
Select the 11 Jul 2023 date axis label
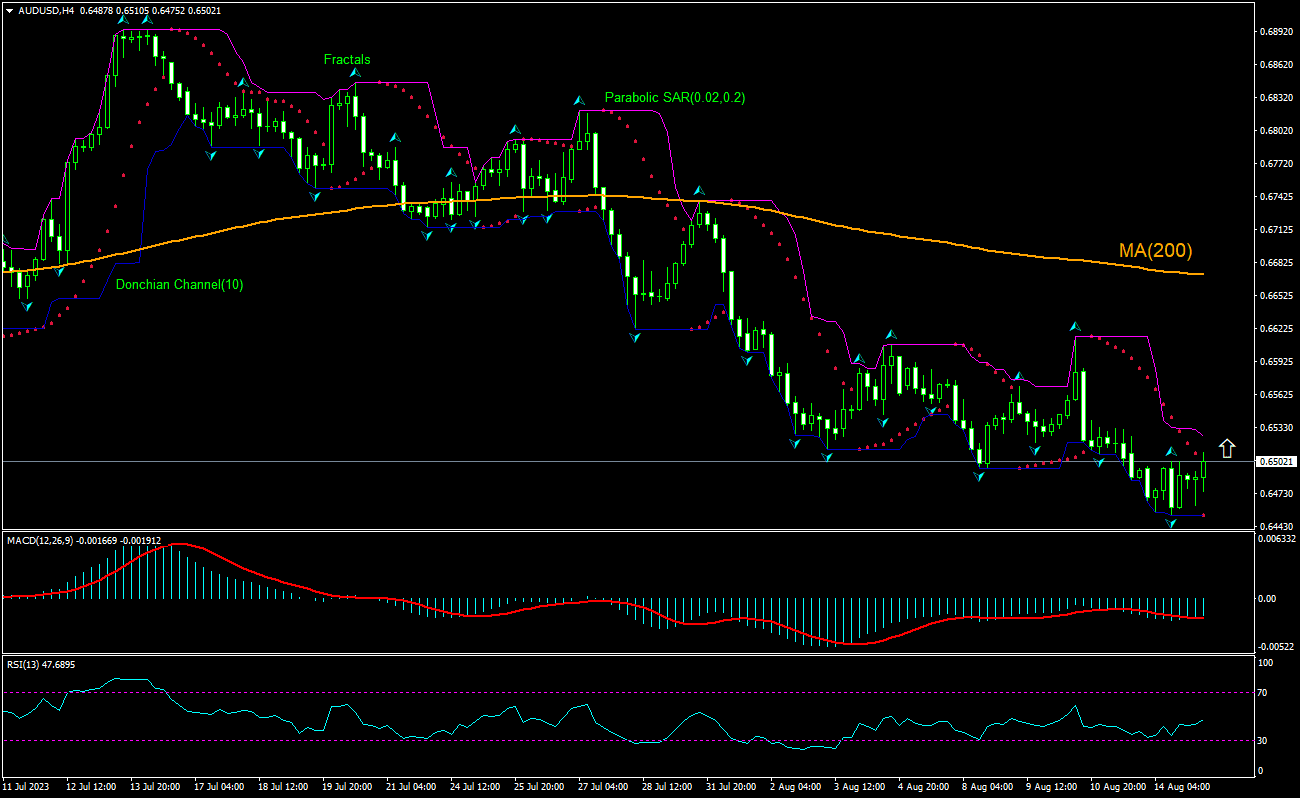pyautogui.click(x=25, y=787)
